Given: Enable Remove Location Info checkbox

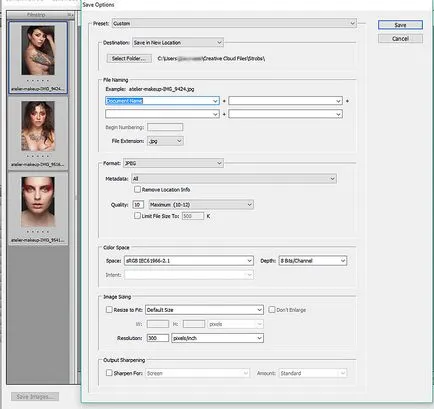Looking at the screenshot, I should pyautogui.click(x=137, y=189).
